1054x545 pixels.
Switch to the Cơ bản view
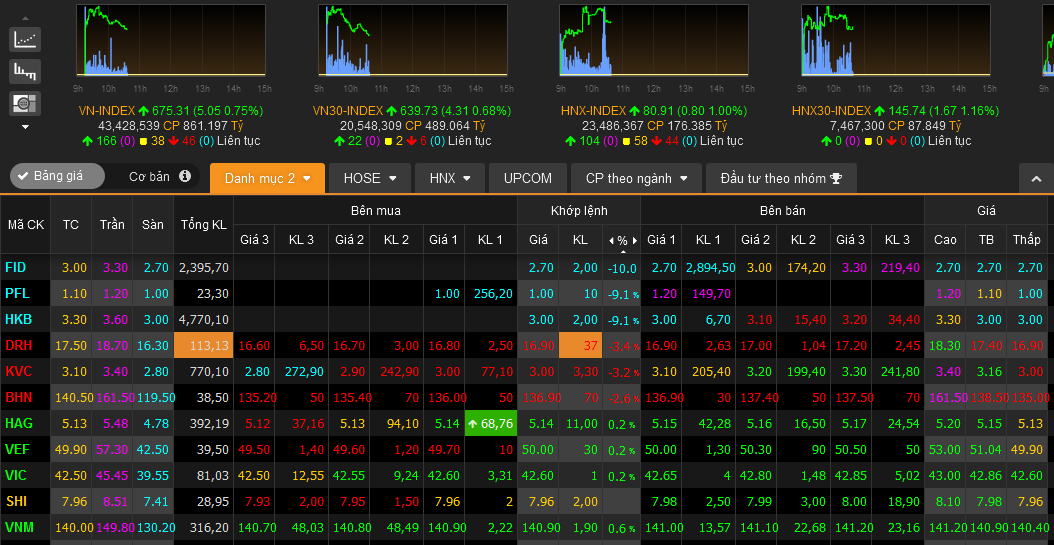[x=149, y=177]
